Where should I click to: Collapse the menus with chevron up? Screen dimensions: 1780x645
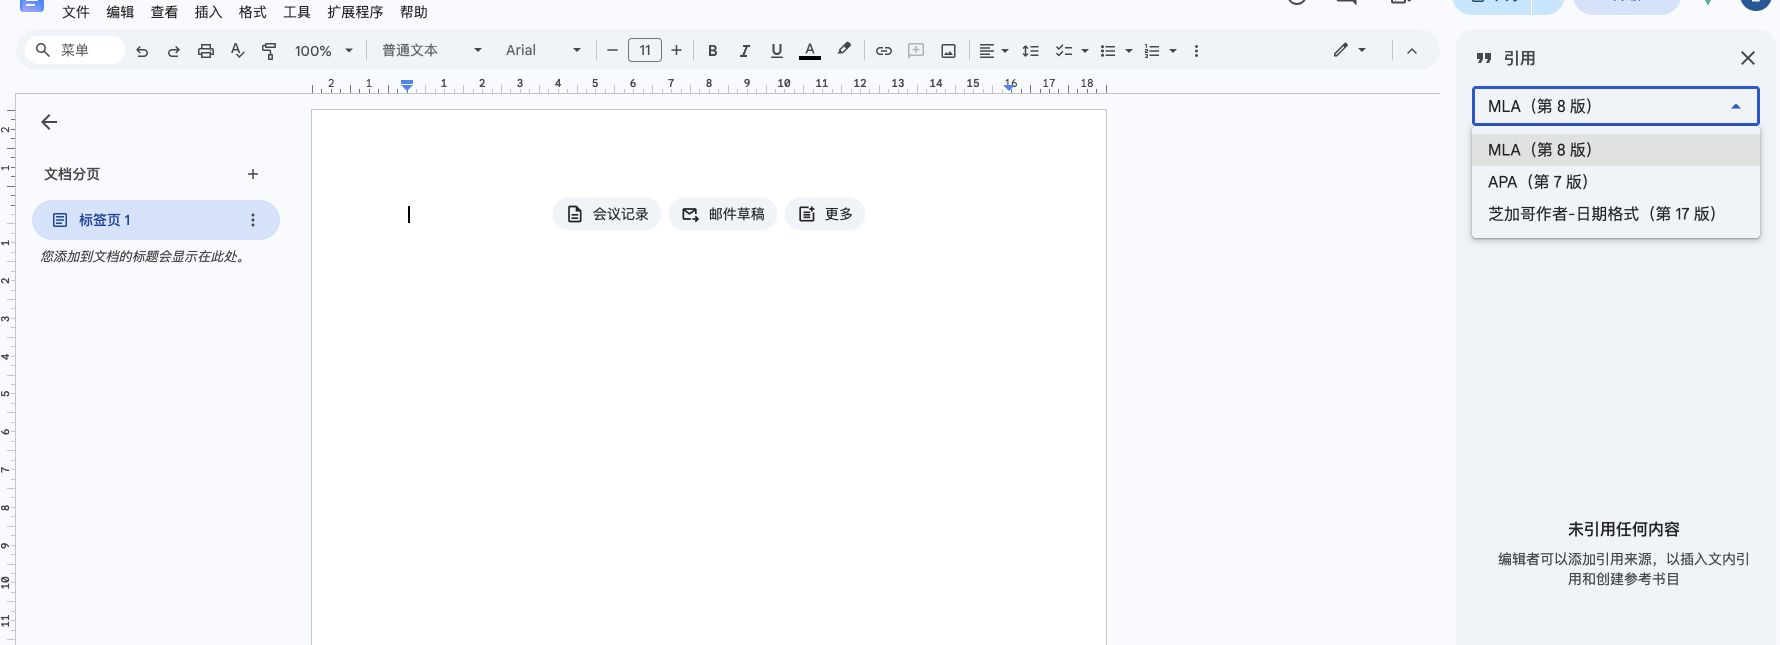click(1411, 51)
